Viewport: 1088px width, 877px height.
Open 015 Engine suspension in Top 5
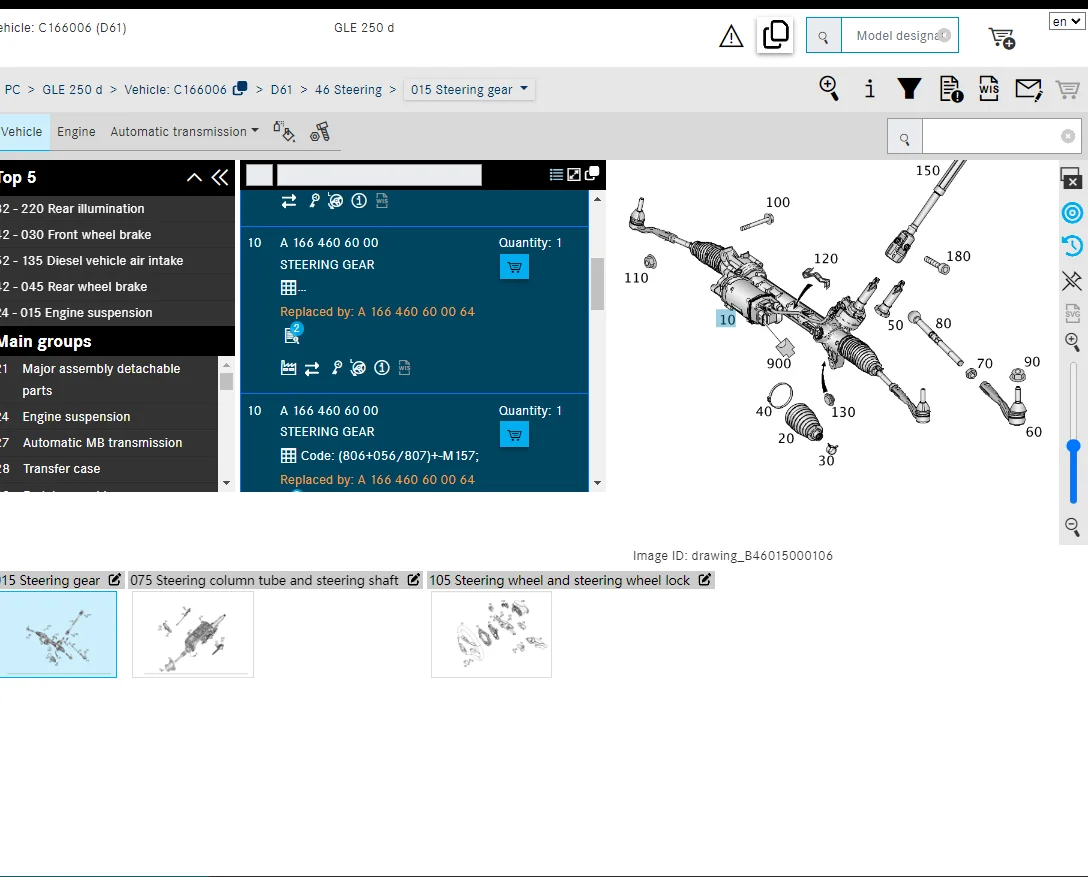coord(117,313)
